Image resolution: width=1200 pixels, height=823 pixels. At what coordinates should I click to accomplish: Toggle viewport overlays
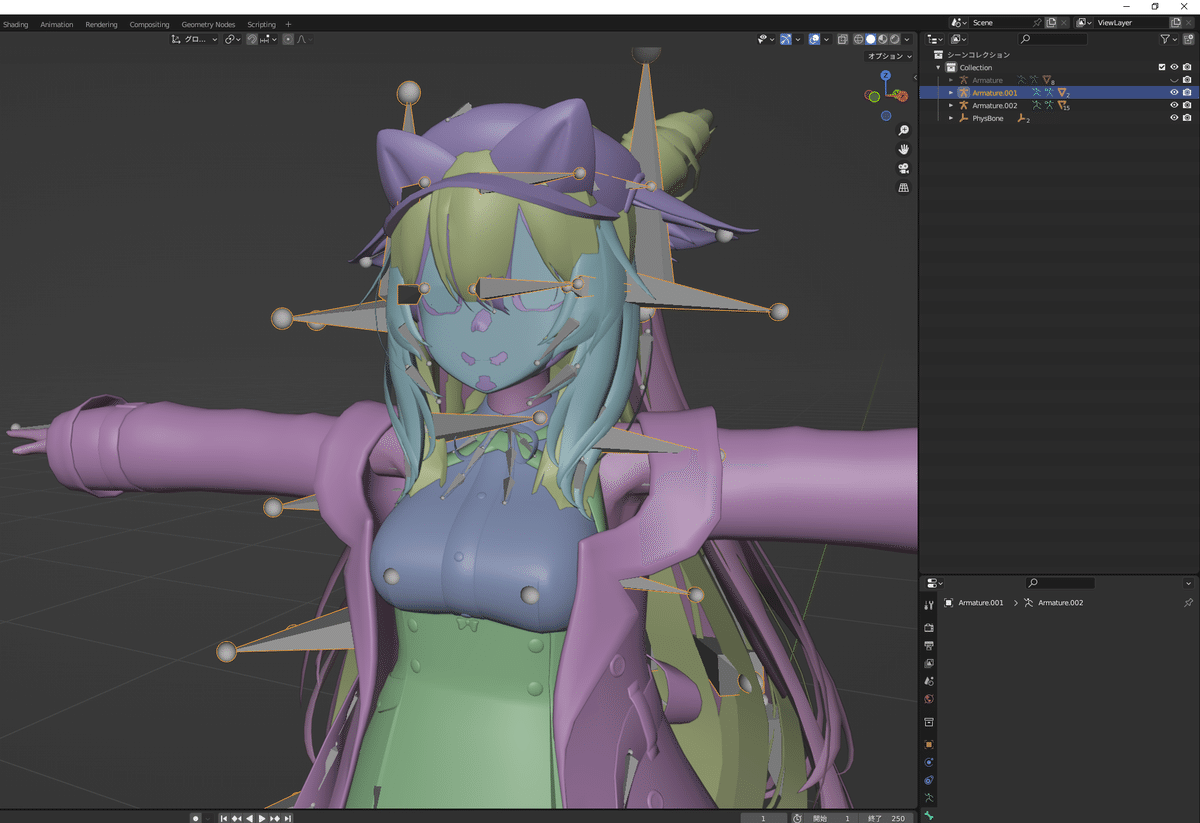tap(814, 39)
